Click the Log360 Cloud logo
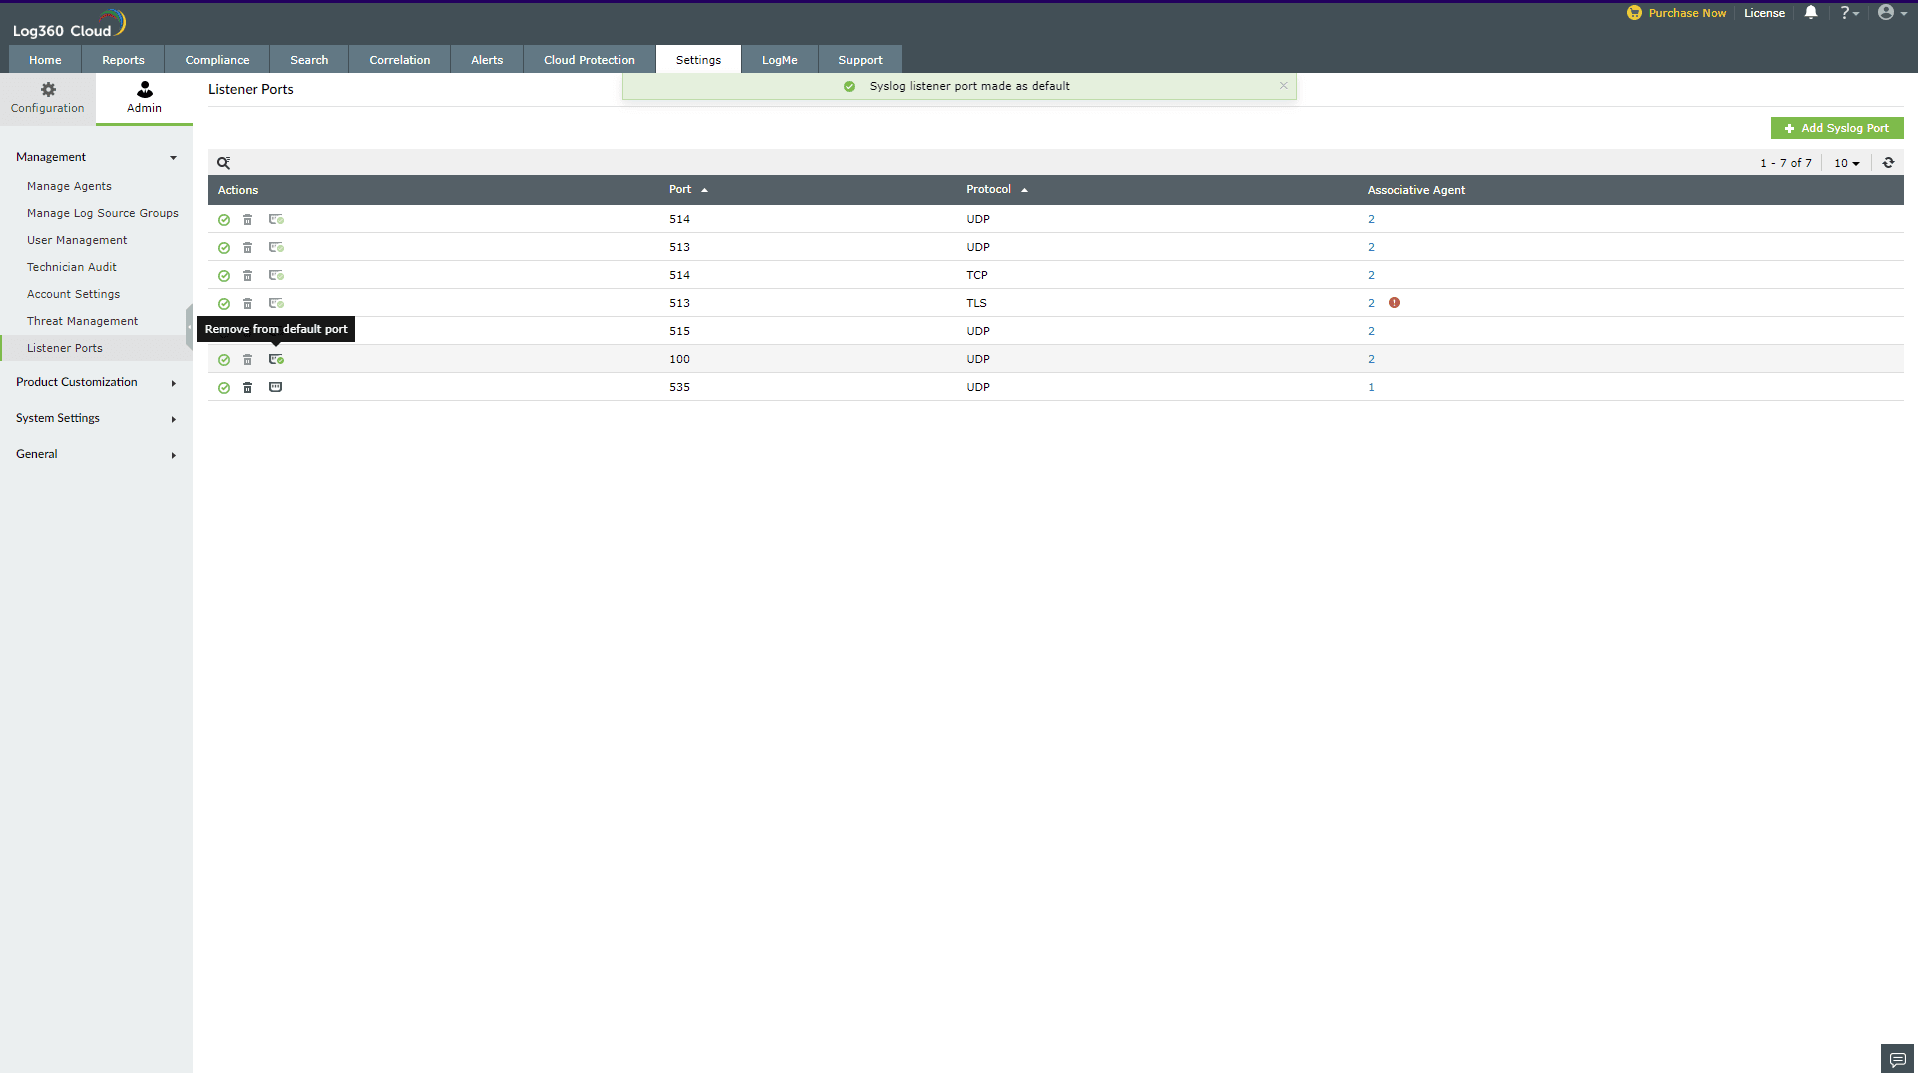The height and width of the screenshot is (1073, 1918). (69, 24)
